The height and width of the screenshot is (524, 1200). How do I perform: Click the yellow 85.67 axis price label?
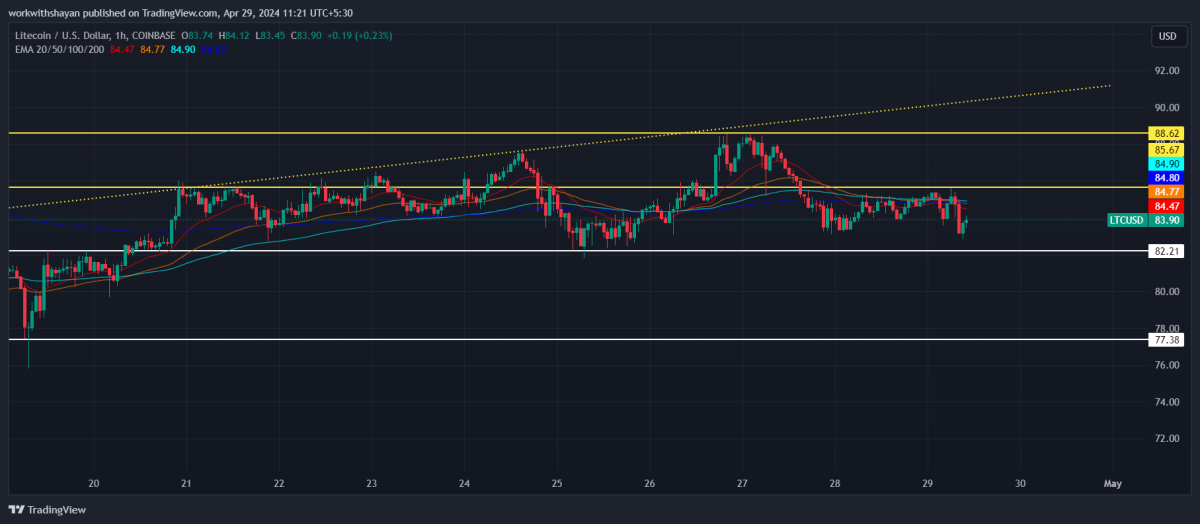pyautogui.click(x=1166, y=150)
